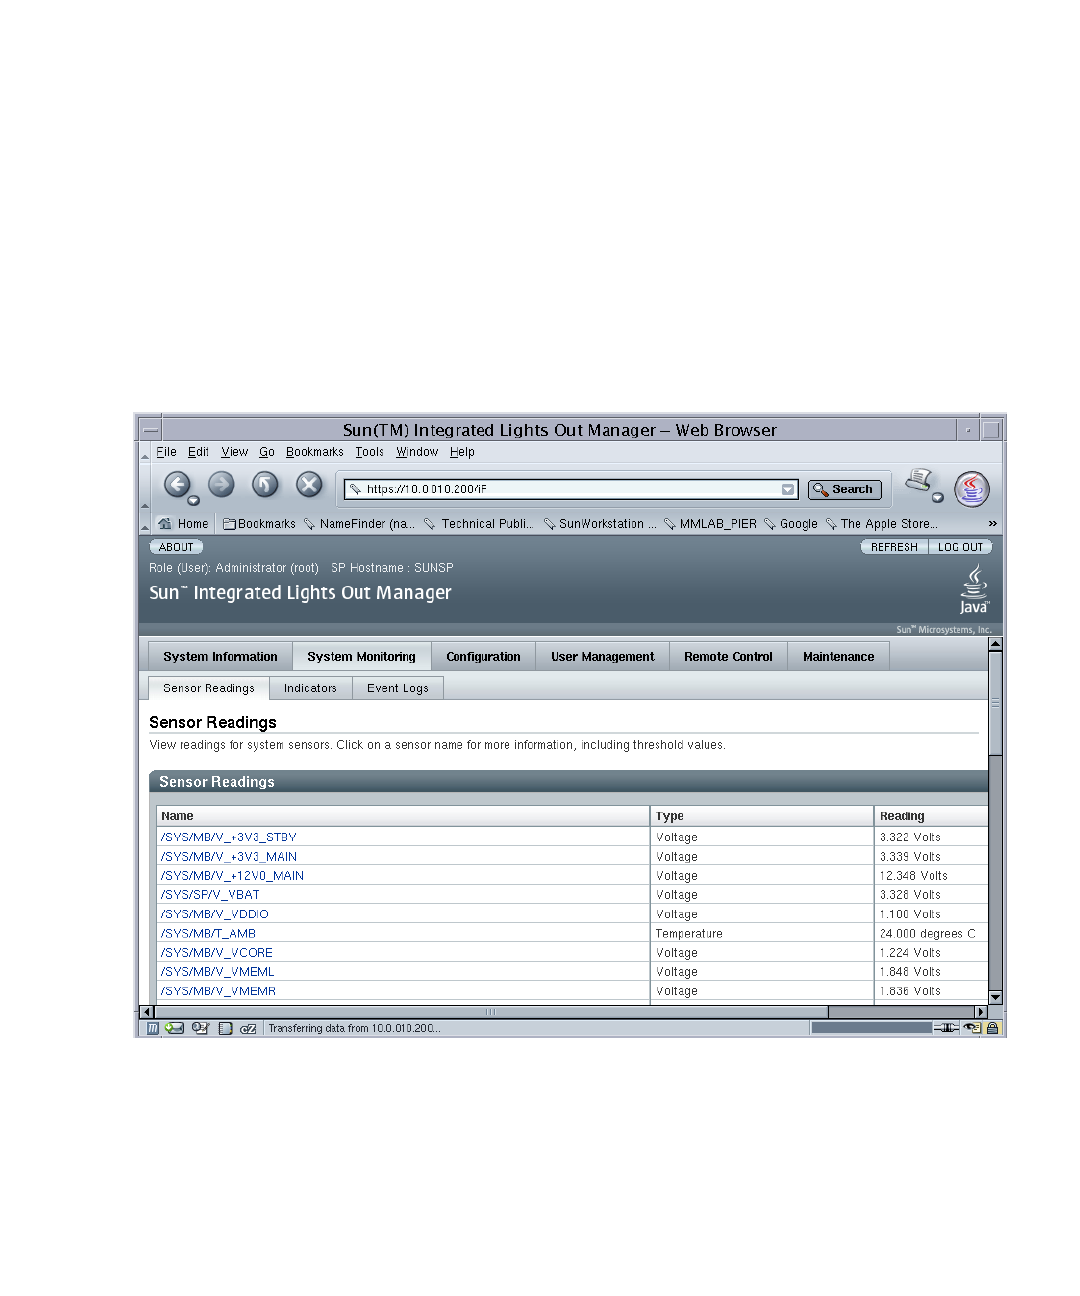Image resolution: width=1080 pixels, height=1296 pixels.
Task: Open the Bookmarks menu in menu bar
Action: point(315,452)
